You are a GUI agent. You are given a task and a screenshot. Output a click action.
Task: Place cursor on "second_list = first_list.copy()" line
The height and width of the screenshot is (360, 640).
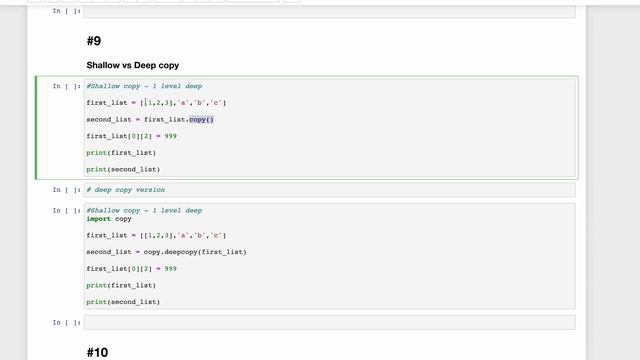[x=150, y=119]
